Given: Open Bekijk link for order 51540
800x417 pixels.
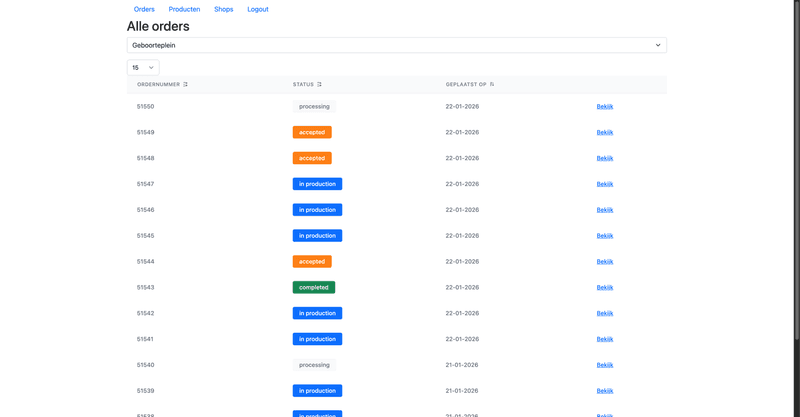Looking at the screenshot, I should pos(605,365).
